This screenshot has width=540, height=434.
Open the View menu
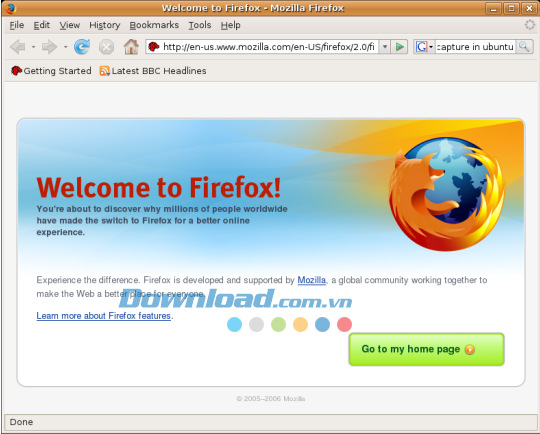(70, 25)
